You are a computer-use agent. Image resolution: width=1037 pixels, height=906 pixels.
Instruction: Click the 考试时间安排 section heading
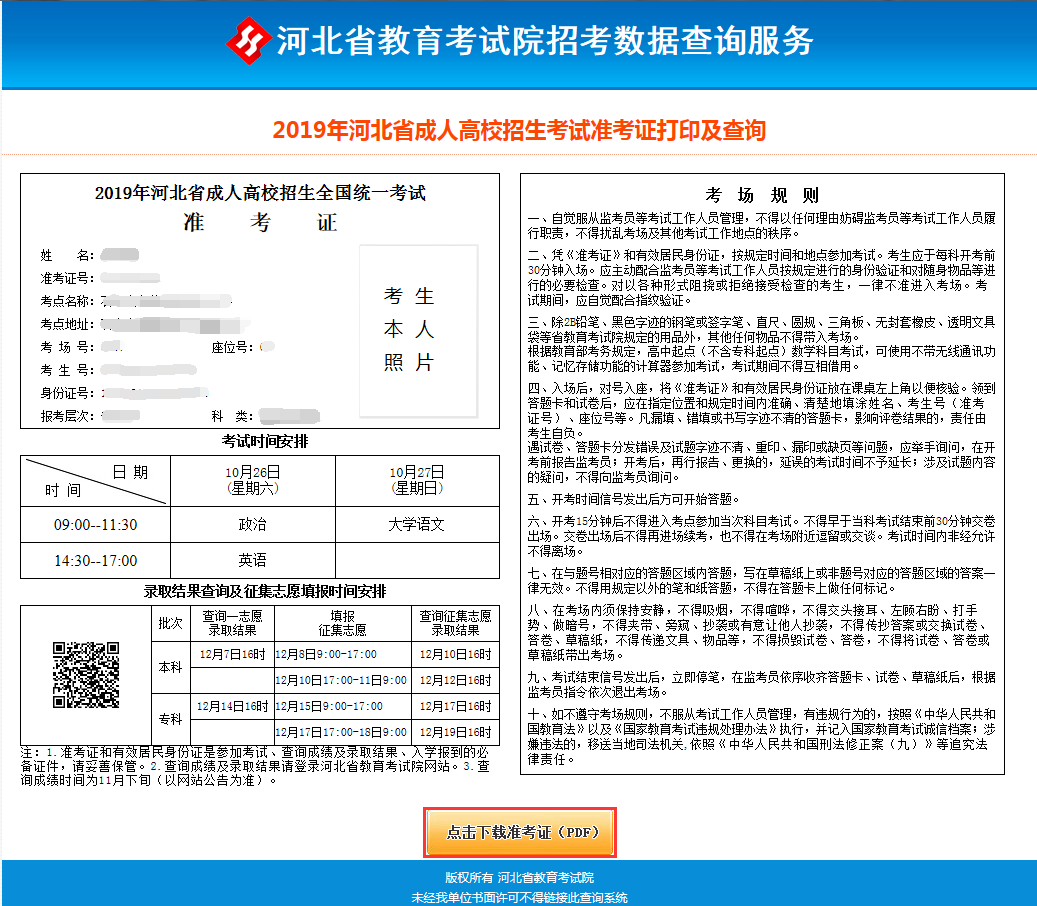[265, 441]
